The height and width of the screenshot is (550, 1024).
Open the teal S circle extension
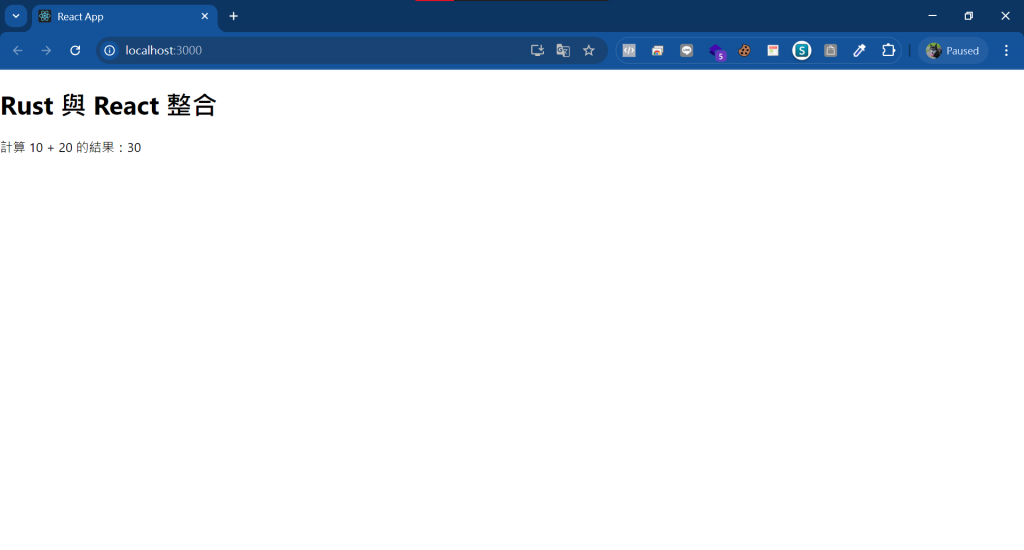point(802,50)
